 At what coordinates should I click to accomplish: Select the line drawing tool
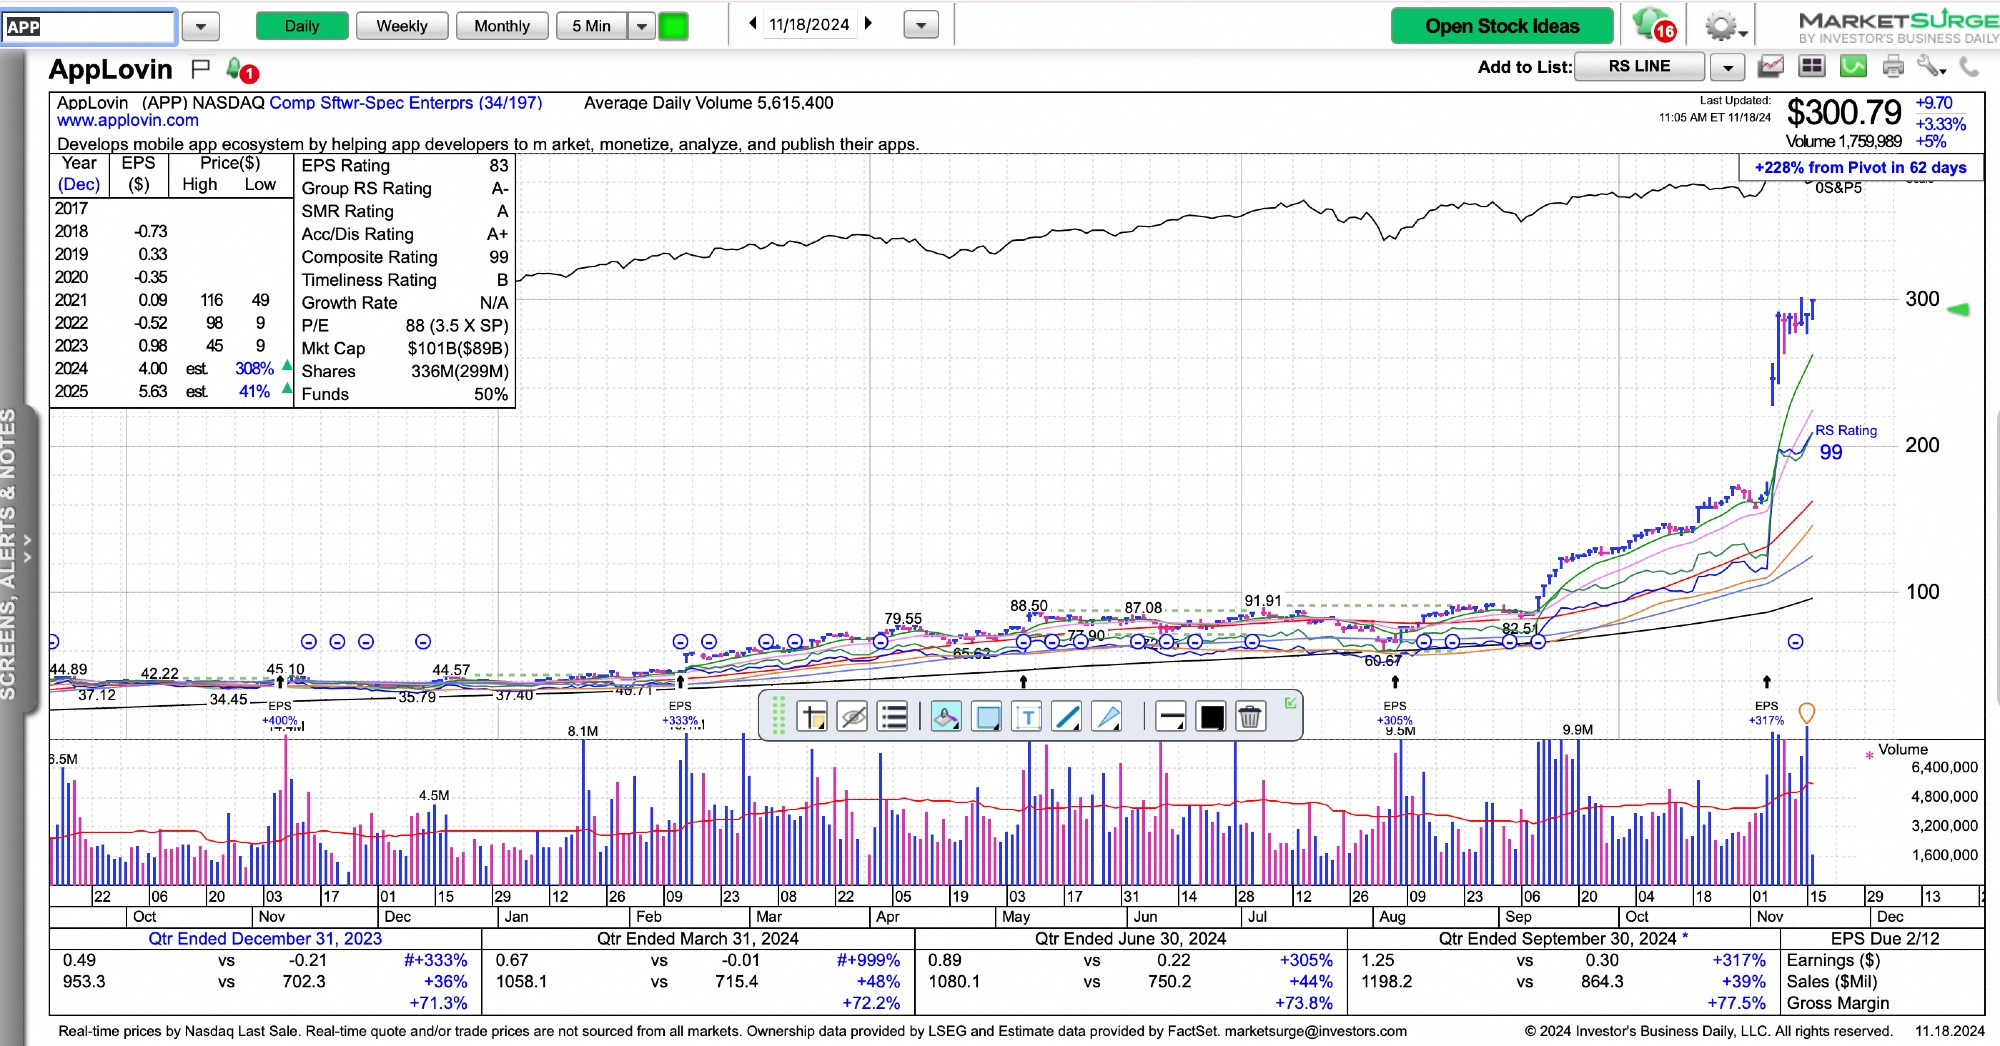[x=1067, y=716]
